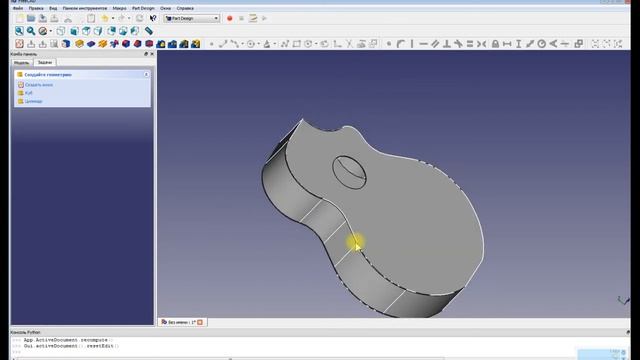
Task: Switch to axonometric view cube
Action: [61, 31]
